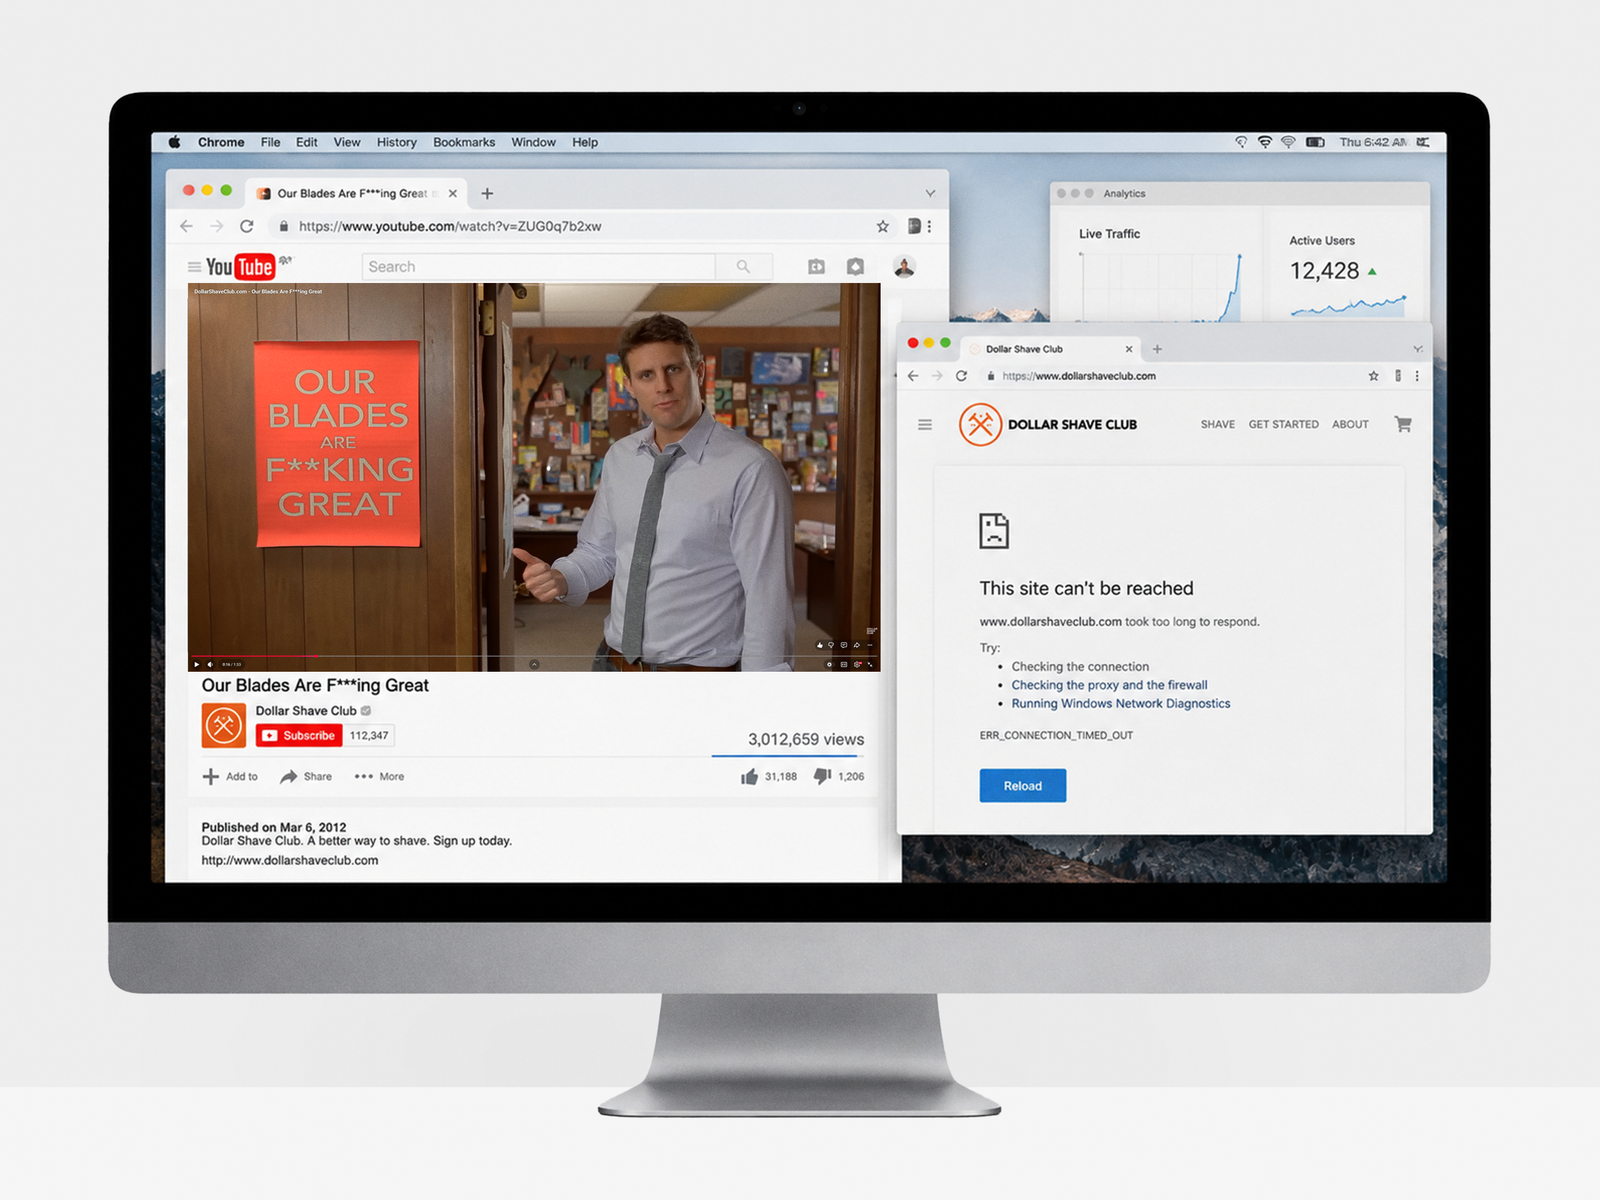This screenshot has width=1600, height=1200.
Task: Go forward in the YouTube browser window
Action: pyautogui.click(x=216, y=226)
